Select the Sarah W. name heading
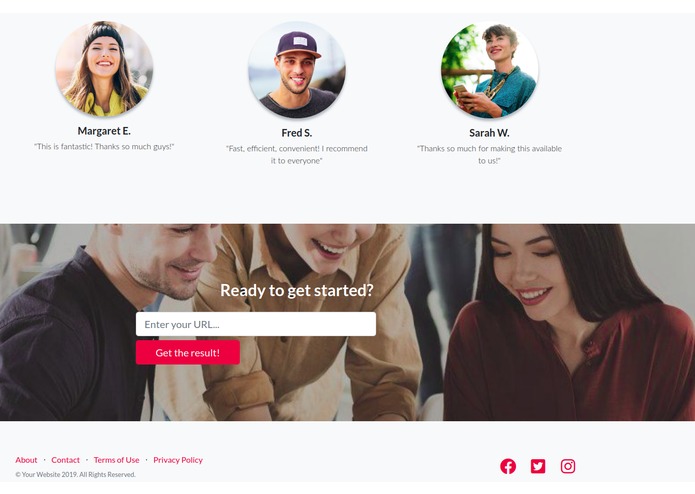This screenshot has width=695, height=494. pyautogui.click(x=489, y=132)
